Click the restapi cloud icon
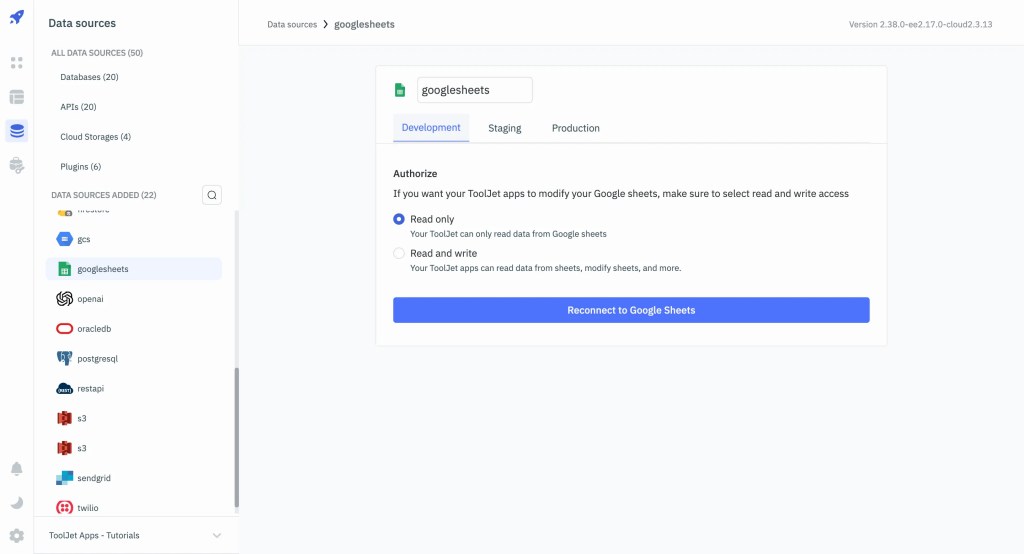The image size is (1024, 554). pos(64,389)
